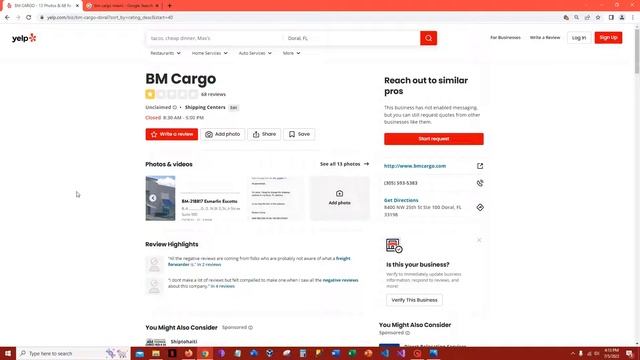This screenshot has height=360, width=640.
Task: Expand the Auto Services dropdown
Action: [x=255, y=53]
